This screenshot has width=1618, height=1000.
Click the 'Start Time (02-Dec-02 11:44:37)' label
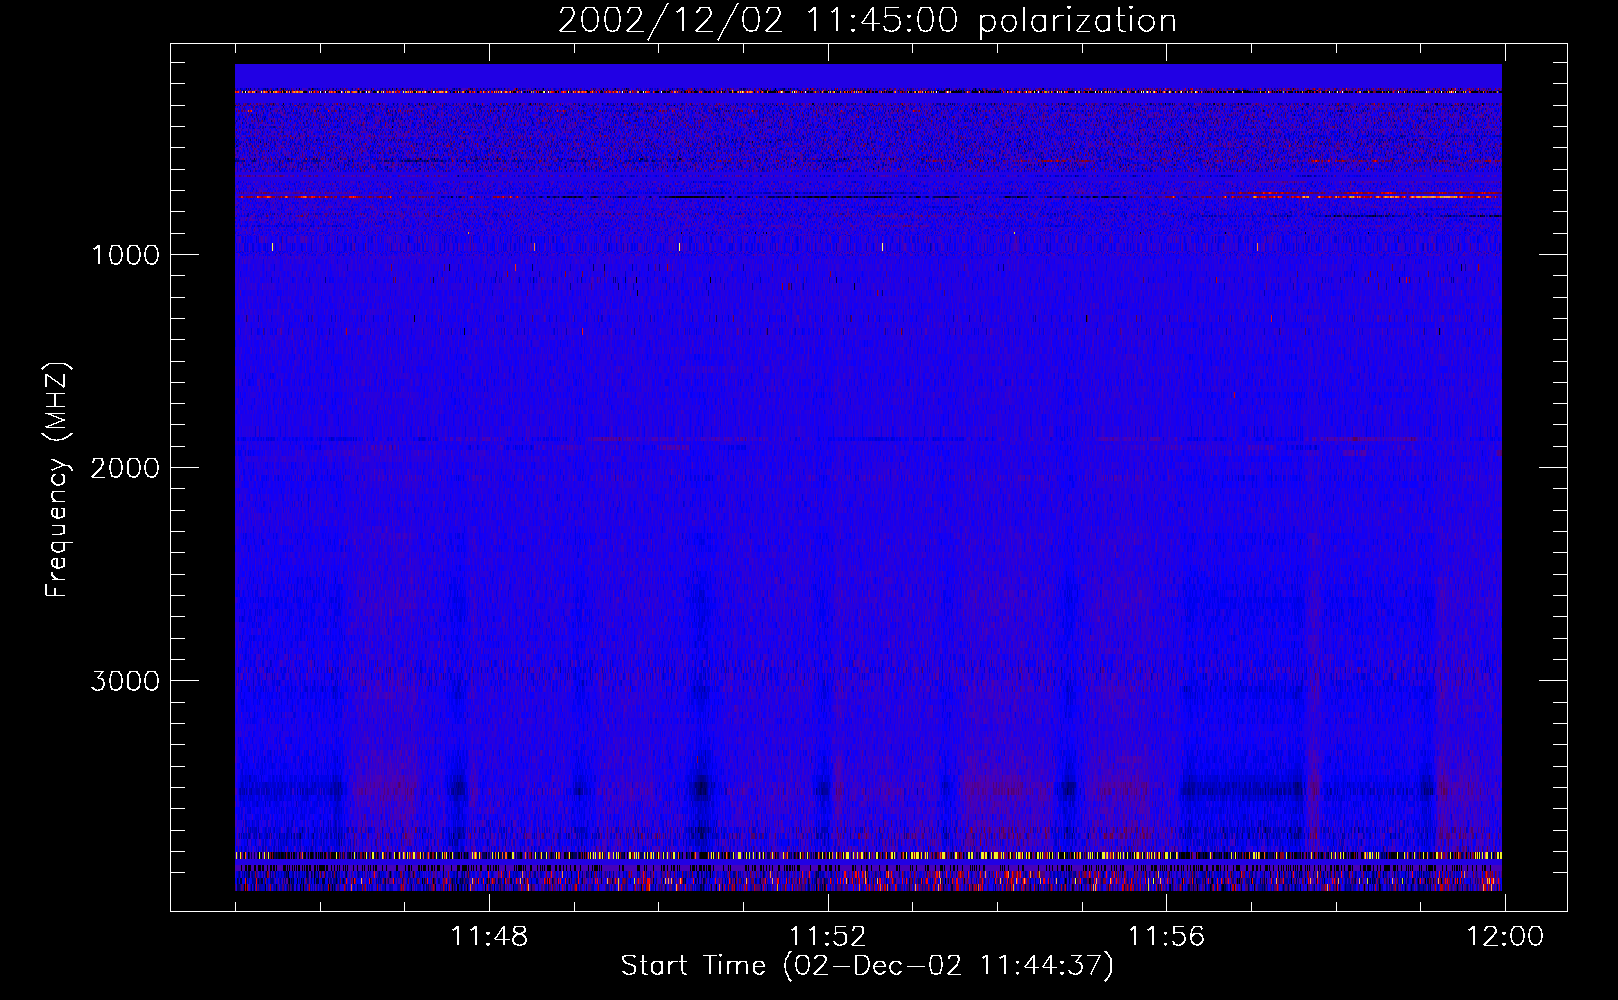867,966
